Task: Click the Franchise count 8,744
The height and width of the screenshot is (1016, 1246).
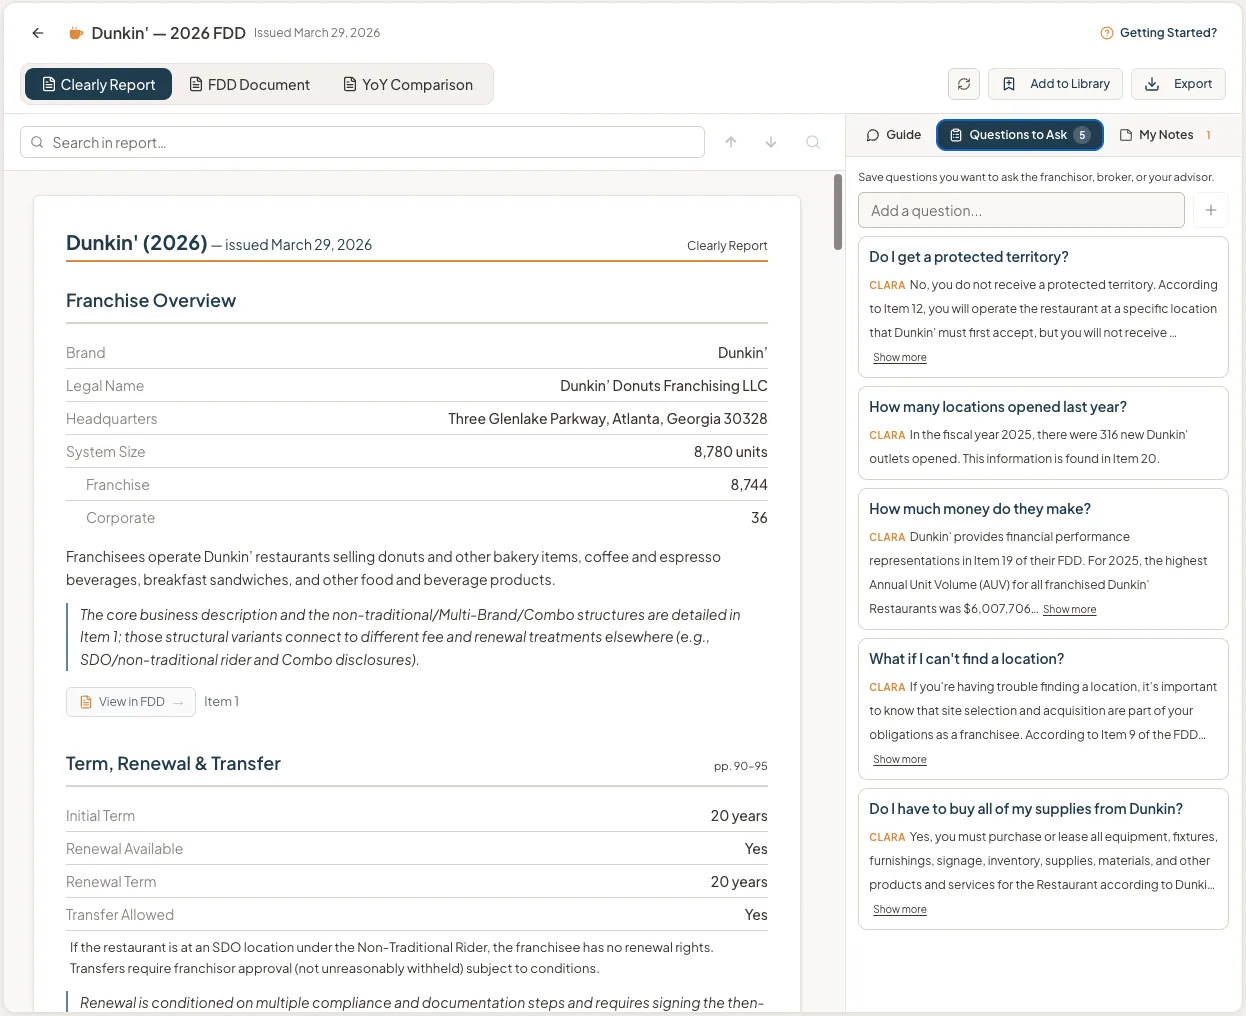Action: [x=749, y=485]
